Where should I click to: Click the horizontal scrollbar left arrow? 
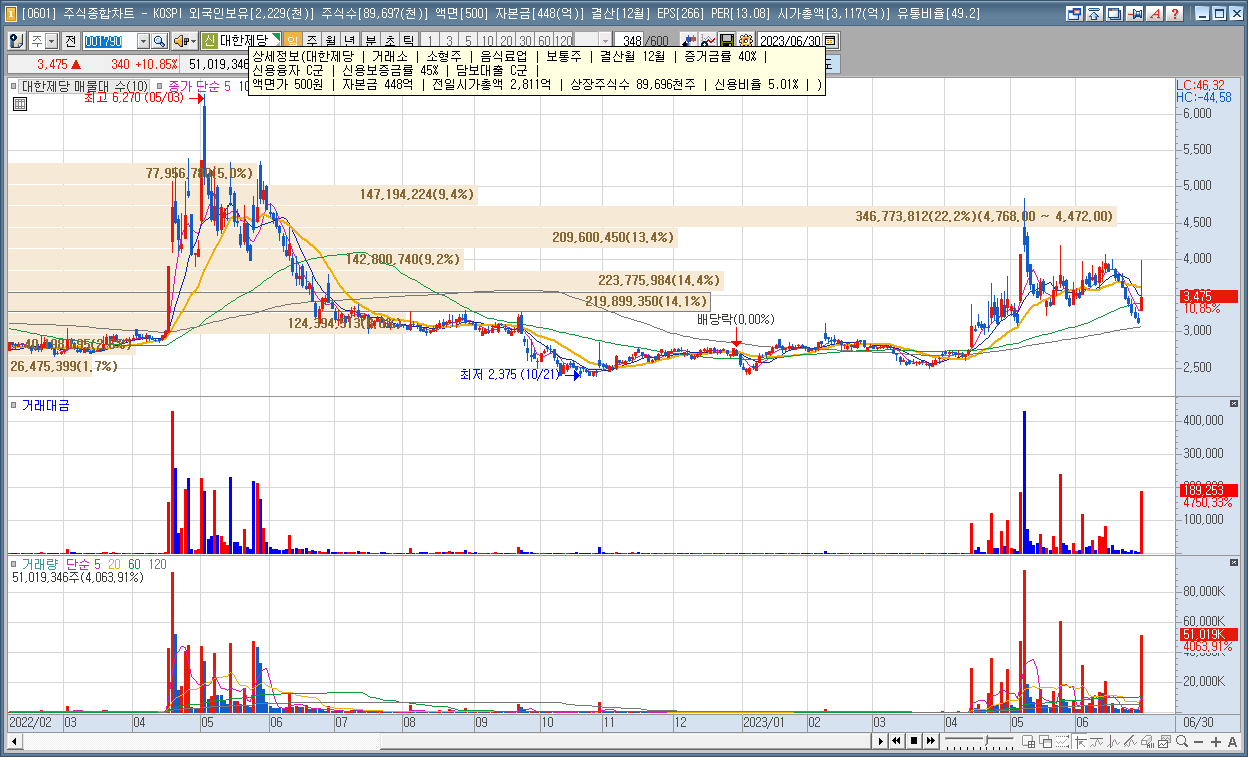tap(14, 741)
